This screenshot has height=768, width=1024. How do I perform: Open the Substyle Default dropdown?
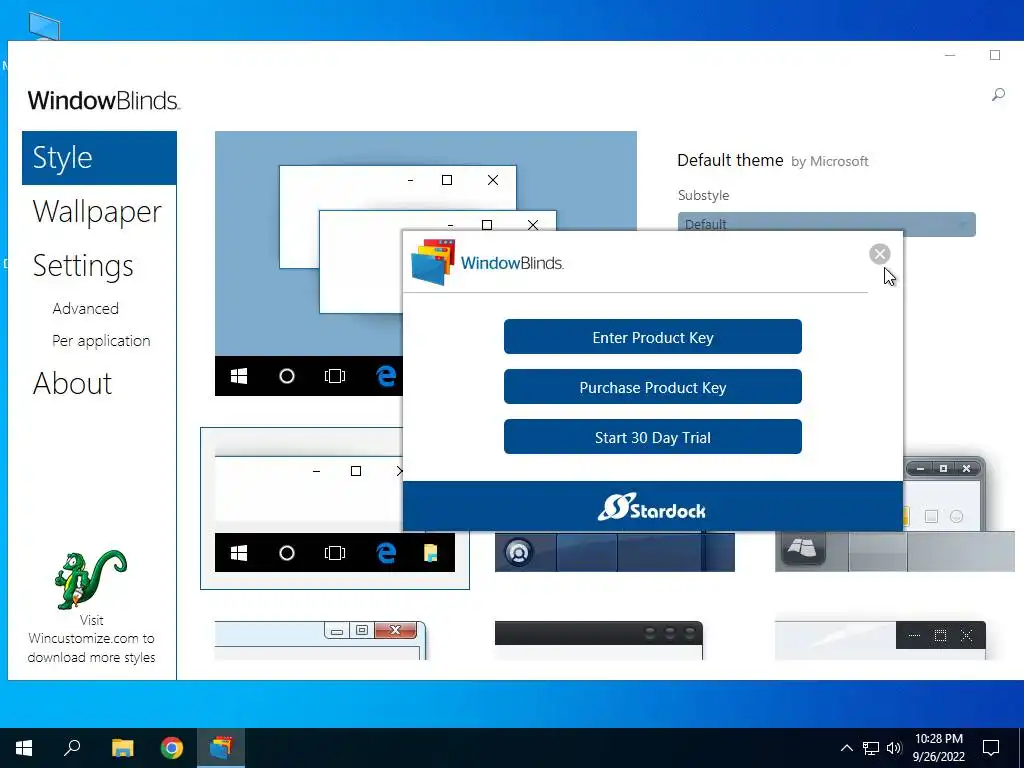click(826, 224)
